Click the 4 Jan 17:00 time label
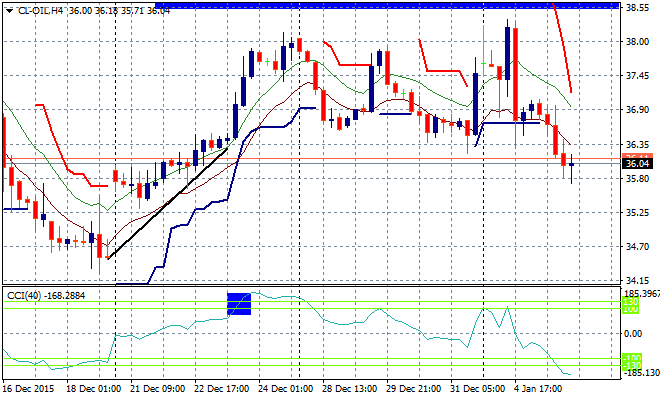The image size is (660, 400). 538,388
